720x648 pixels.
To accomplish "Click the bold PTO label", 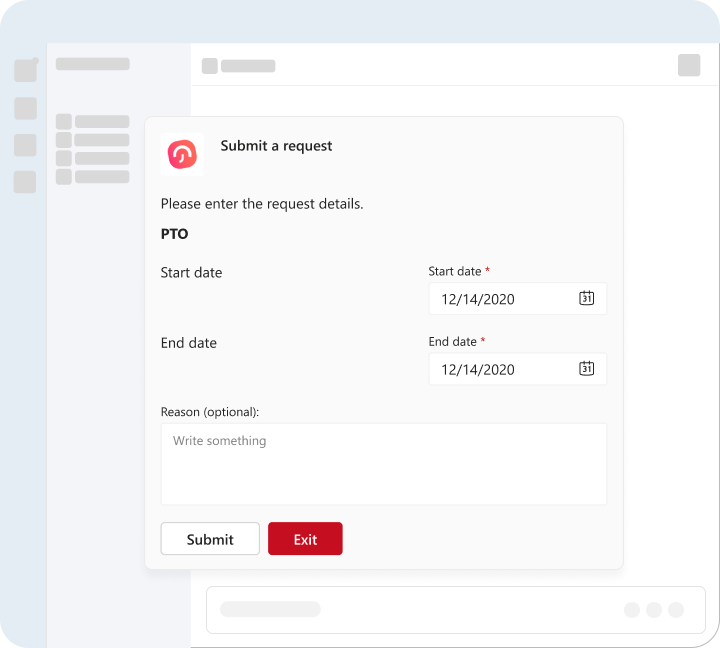I will coord(174,234).
